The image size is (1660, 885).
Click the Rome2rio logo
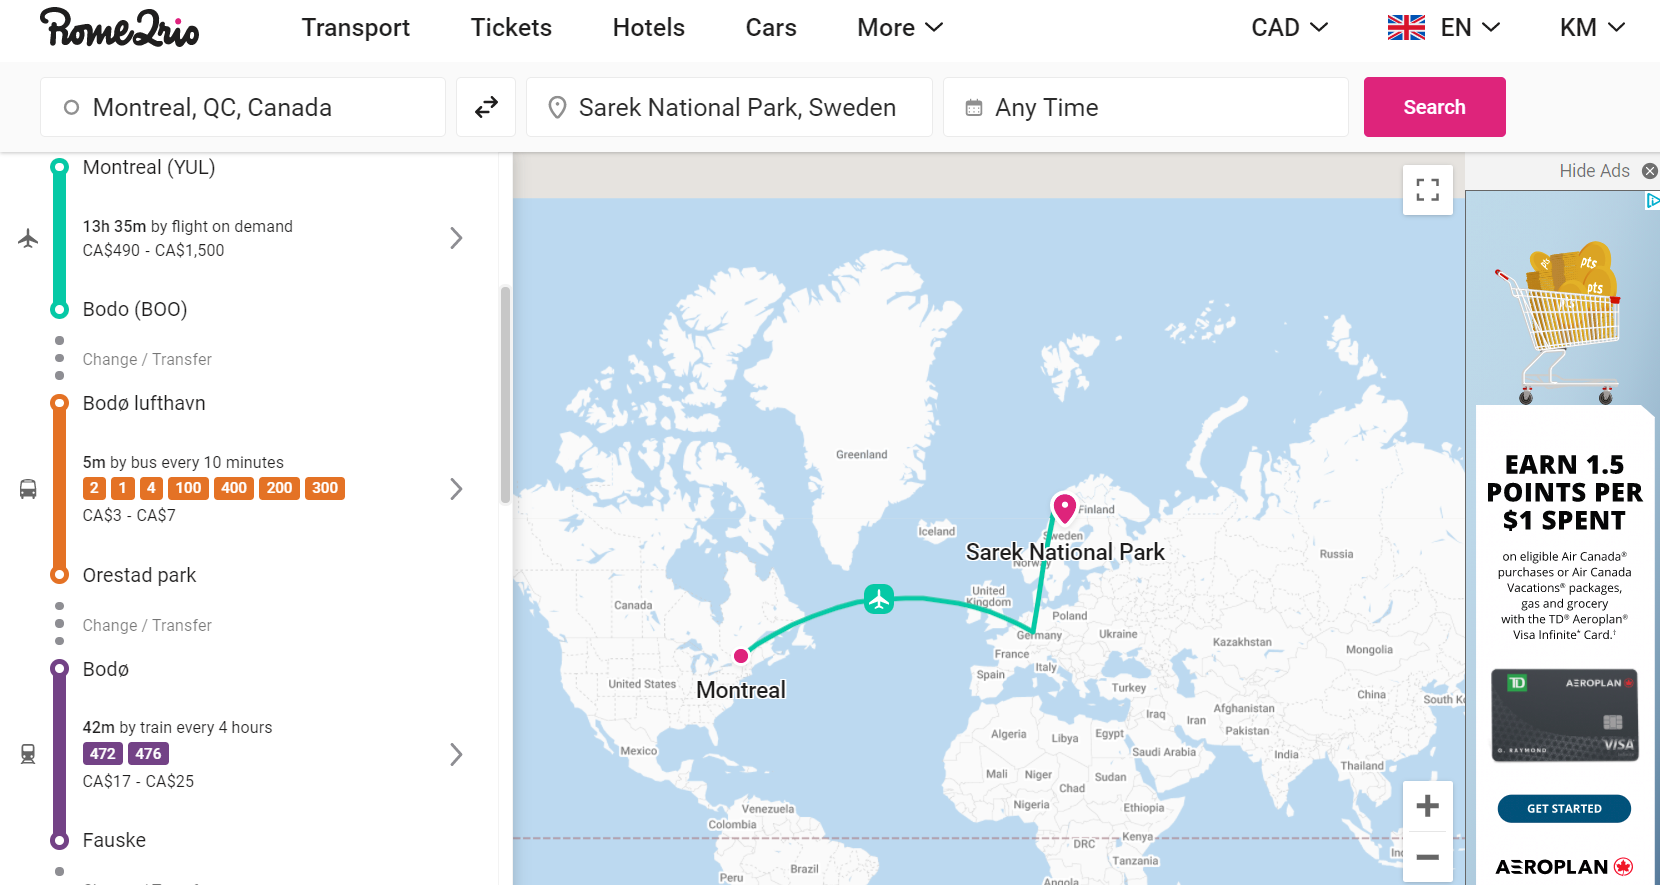tap(119, 28)
